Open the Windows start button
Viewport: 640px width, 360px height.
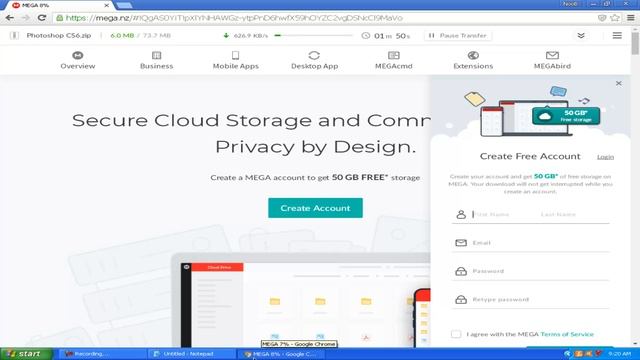pyautogui.click(x=27, y=354)
